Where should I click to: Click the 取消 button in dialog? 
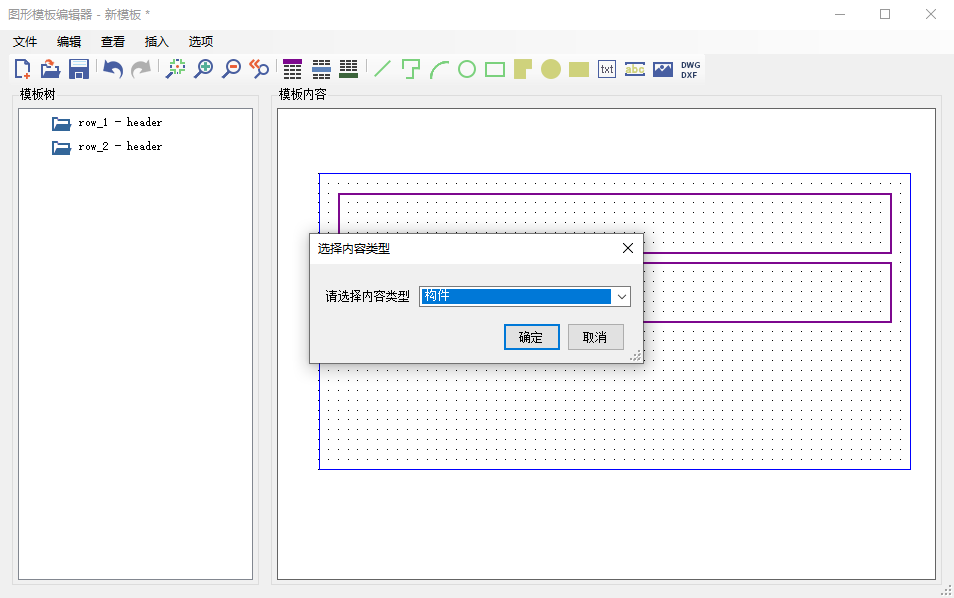click(x=596, y=337)
